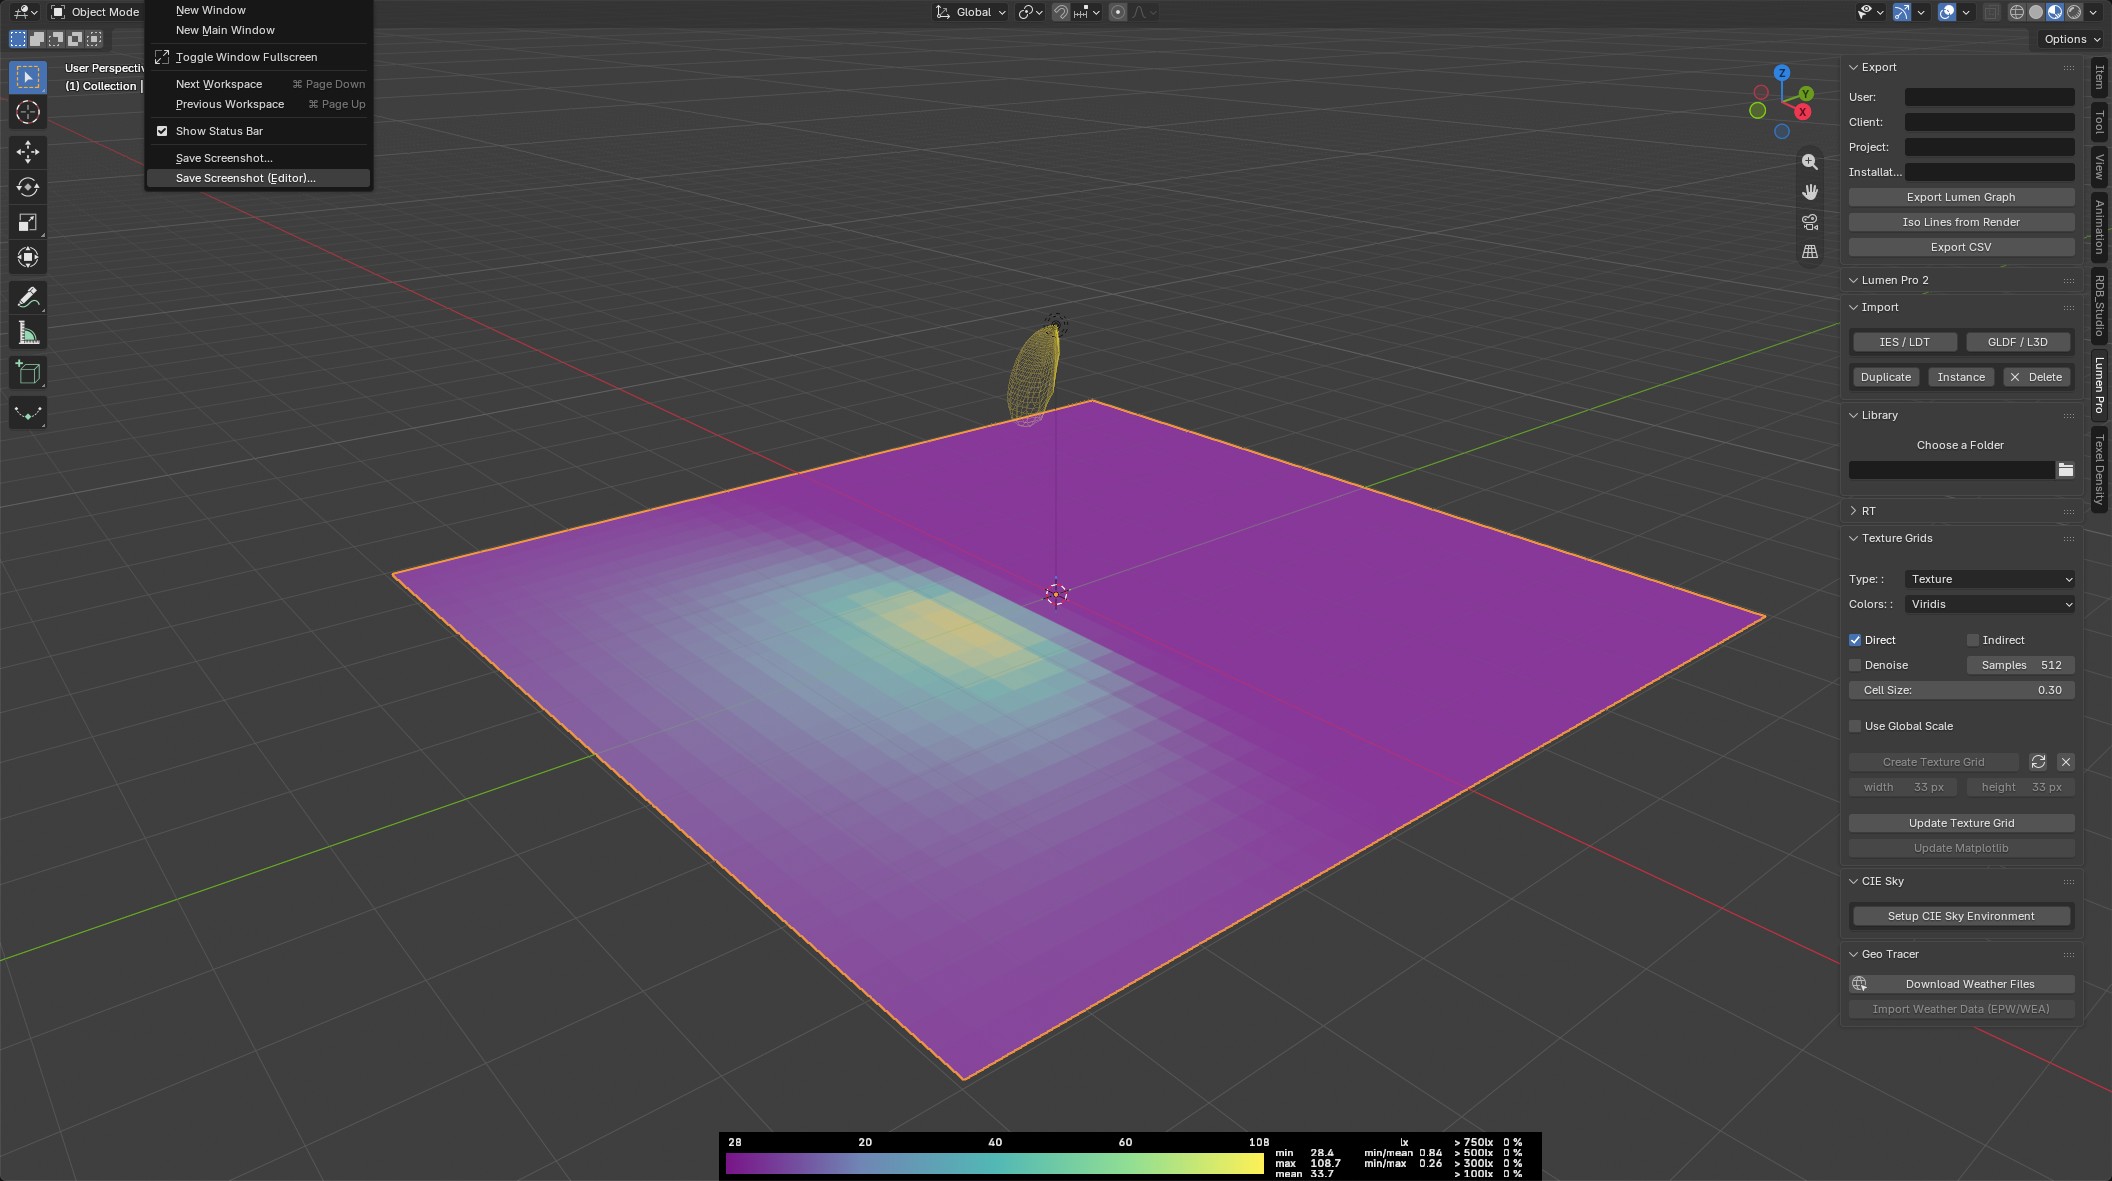2112x1181 pixels.
Task: Click the zoom magnifier viewport icon
Action: pos(1809,162)
